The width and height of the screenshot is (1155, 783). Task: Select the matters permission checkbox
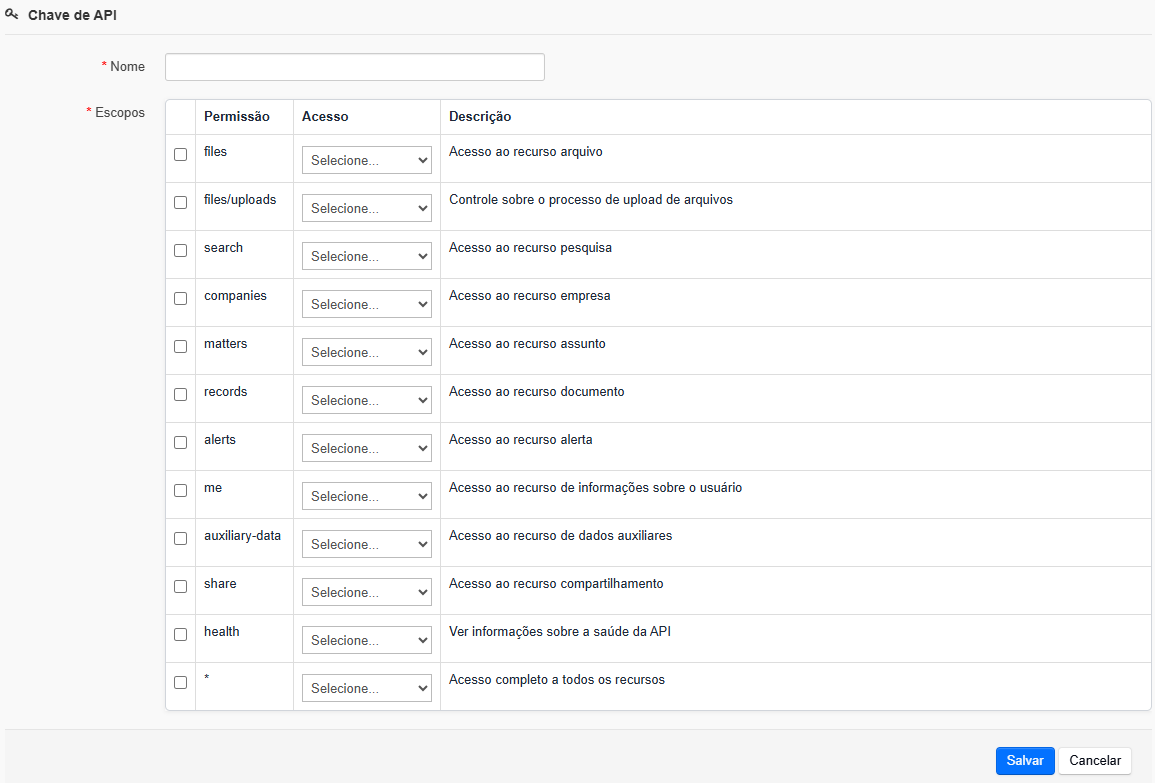coord(180,346)
